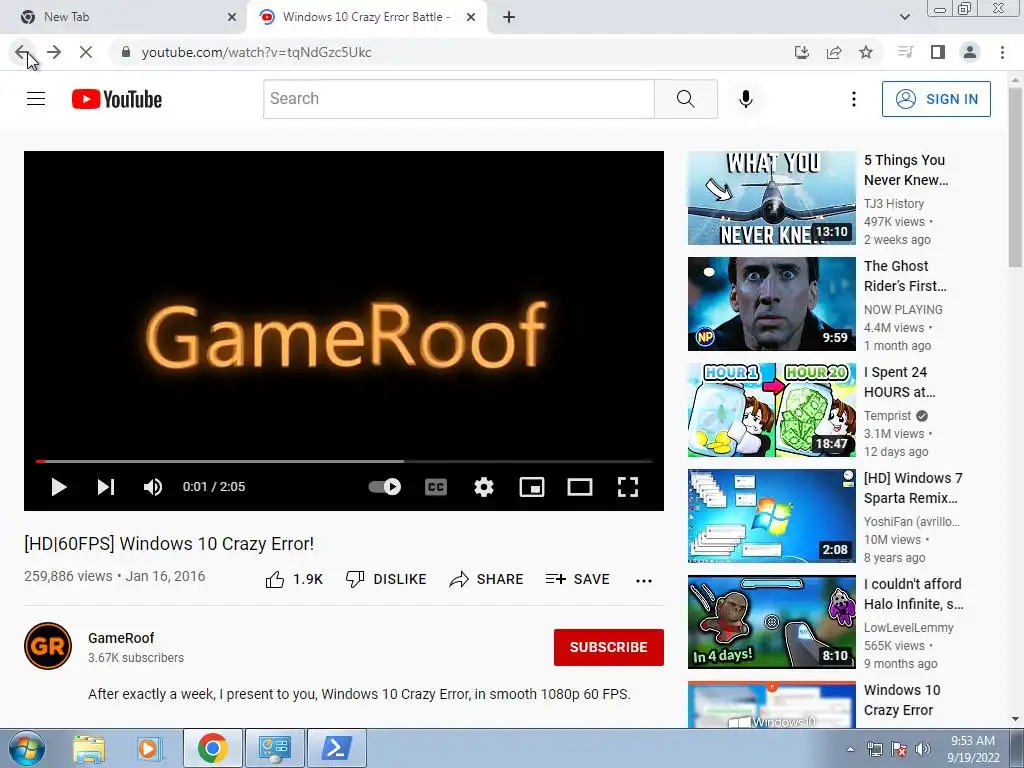This screenshot has height=768, width=1024.
Task: Go back with the browser back arrow
Action: [22, 52]
